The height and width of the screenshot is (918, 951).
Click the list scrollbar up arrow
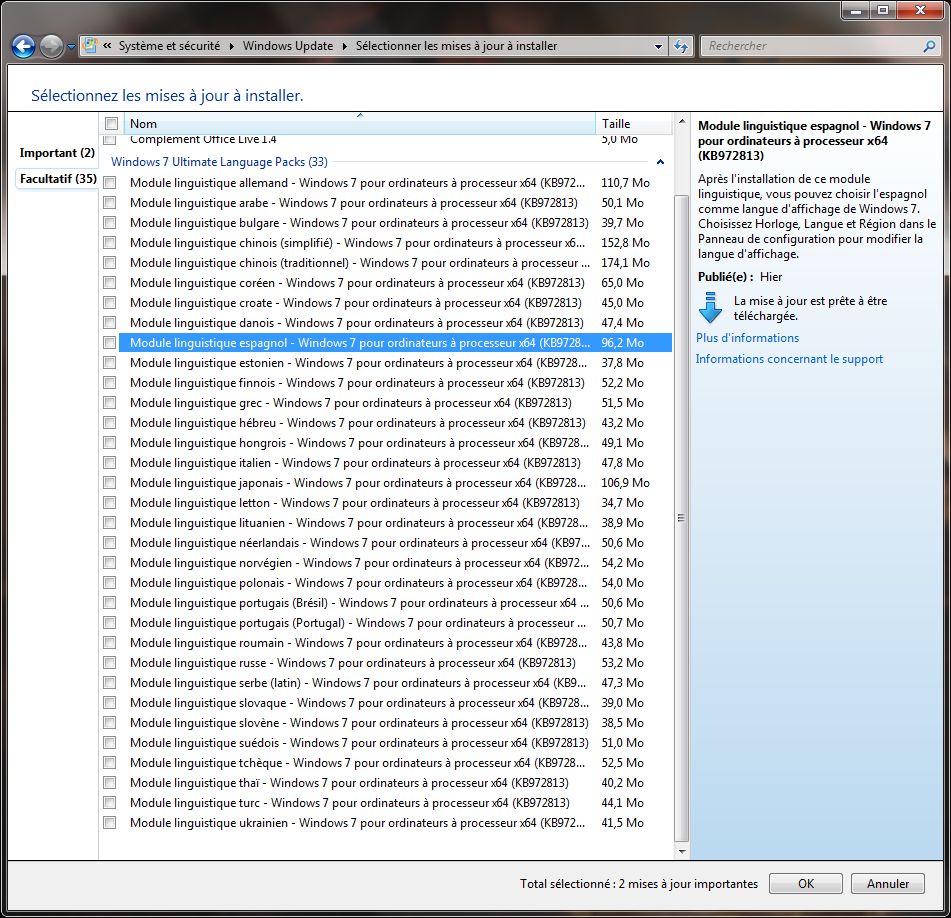pyautogui.click(x=682, y=121)
